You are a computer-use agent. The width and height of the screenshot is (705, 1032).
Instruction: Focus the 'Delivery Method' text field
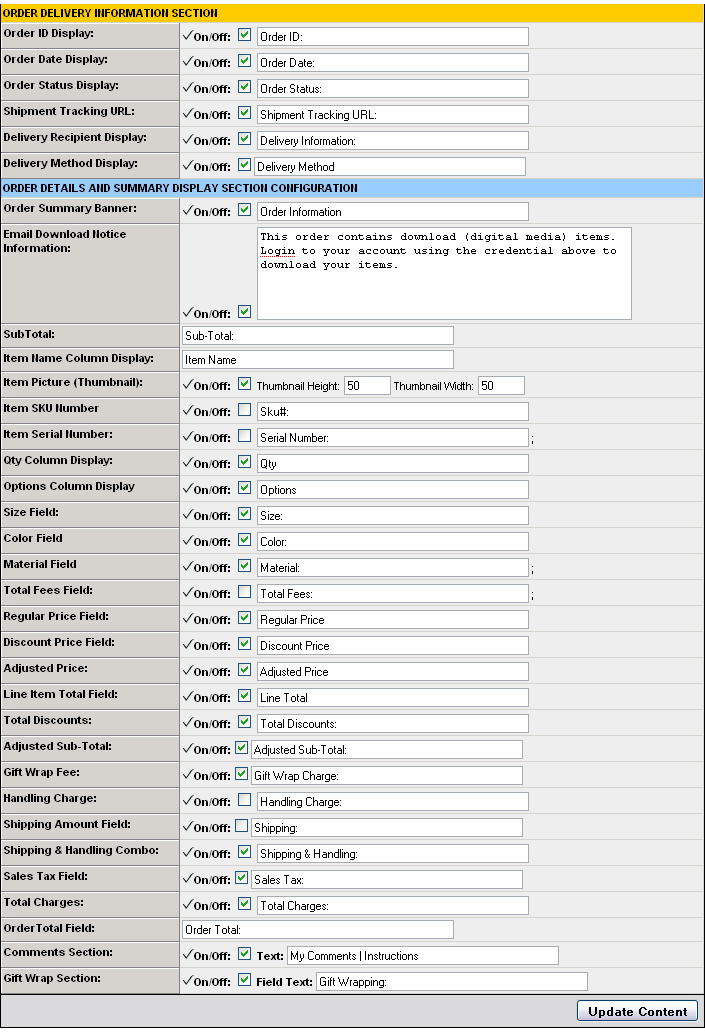coord(390,167)
